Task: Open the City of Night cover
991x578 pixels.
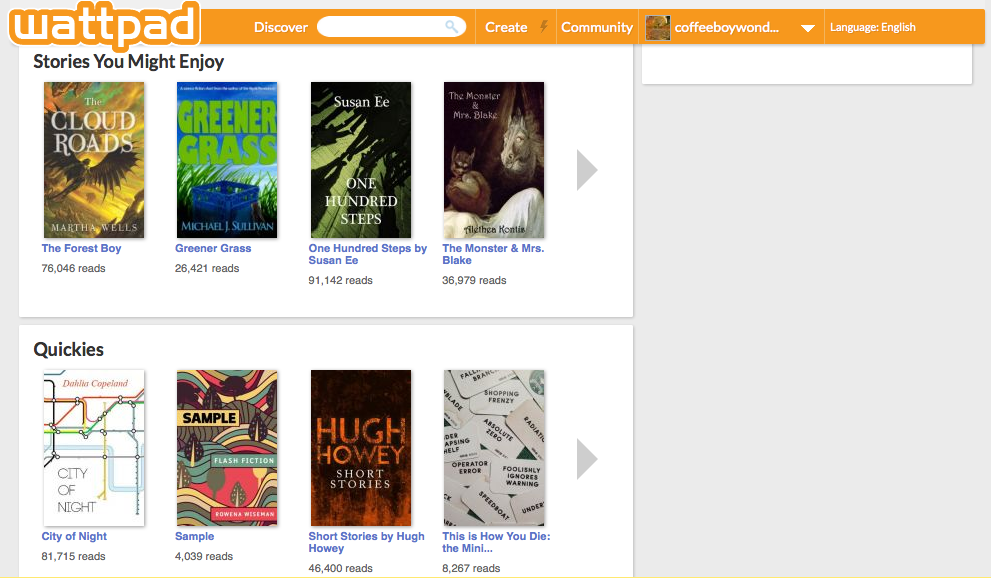Action: (x=94, y=448)
